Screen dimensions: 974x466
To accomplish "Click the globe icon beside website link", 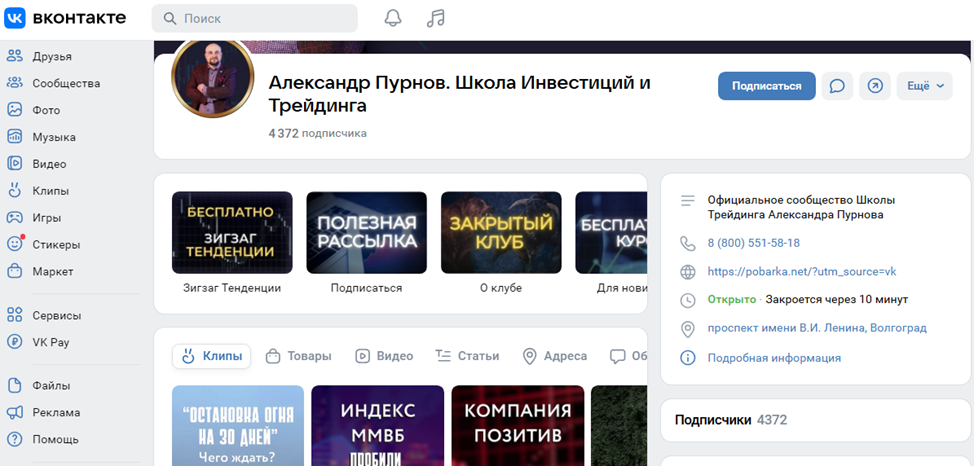I will (687, 272).
